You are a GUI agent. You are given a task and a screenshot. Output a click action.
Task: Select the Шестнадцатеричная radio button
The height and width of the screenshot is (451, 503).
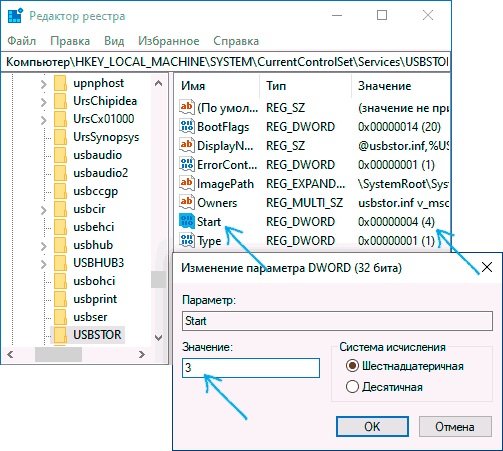(352, 366)
